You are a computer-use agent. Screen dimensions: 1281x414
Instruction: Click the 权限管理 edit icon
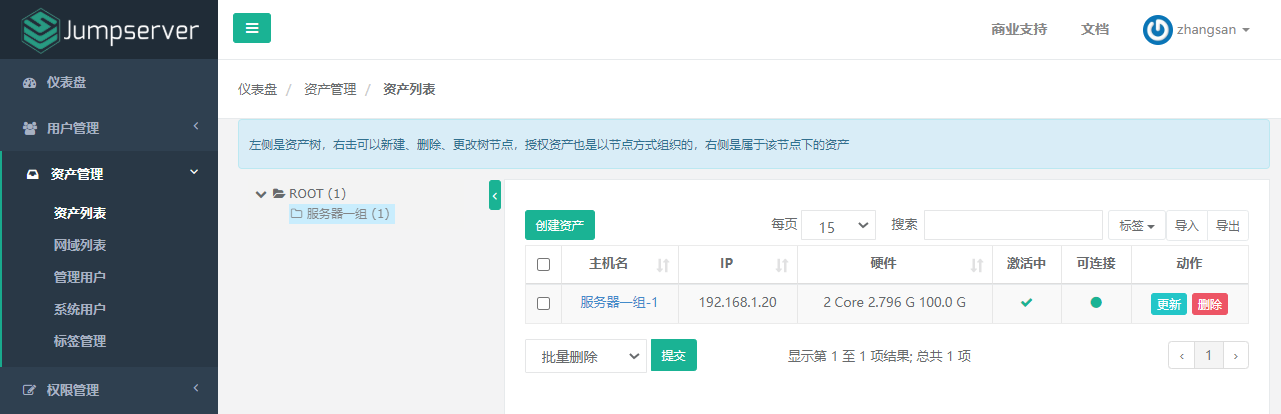click(29, 390)
